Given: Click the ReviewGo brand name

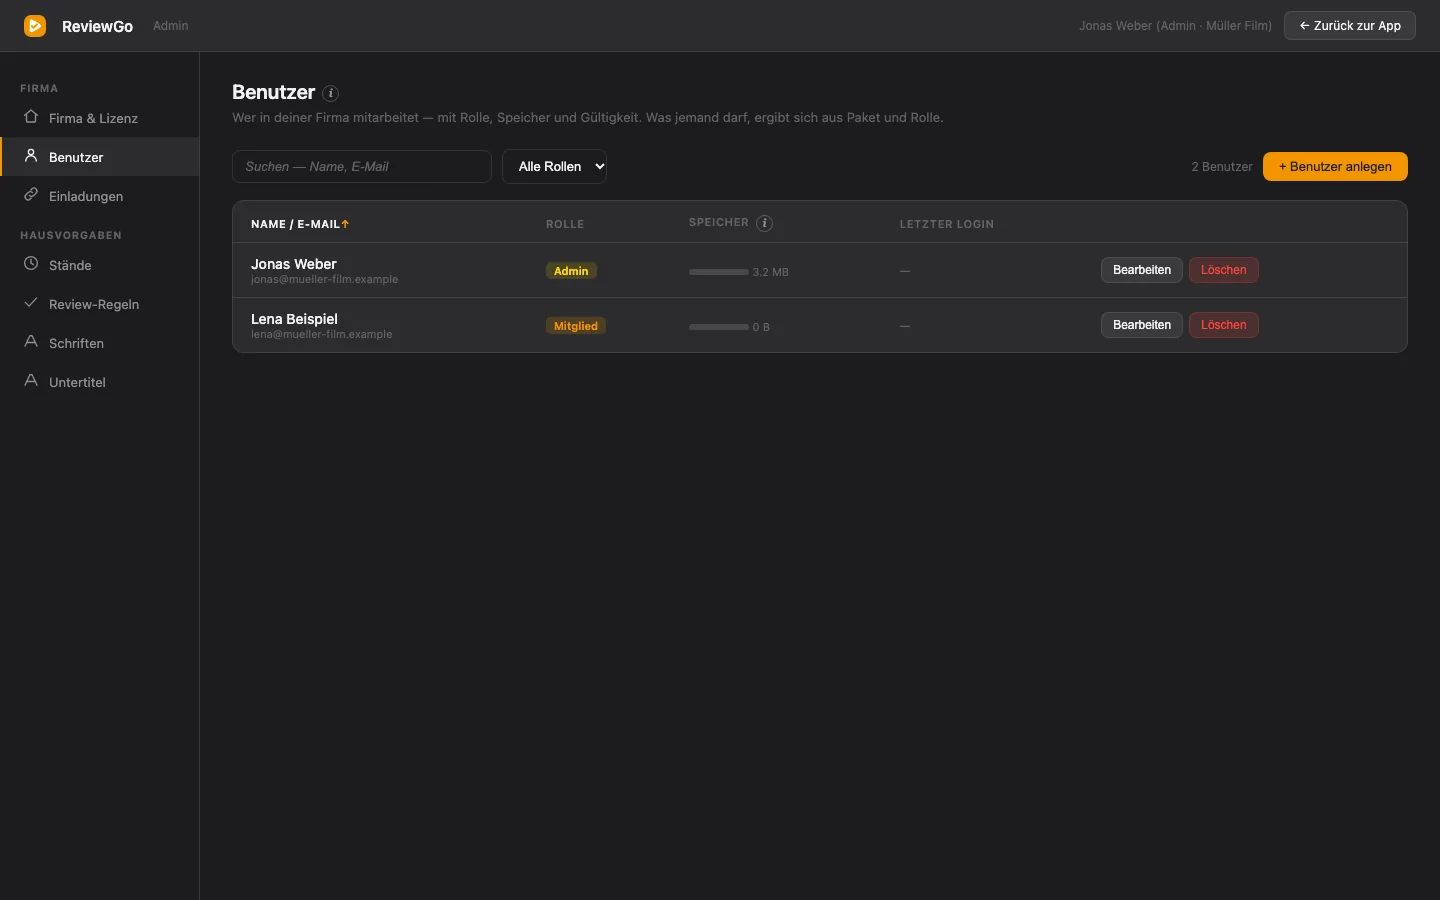Looking at the screenshot, I should point(97,27).
